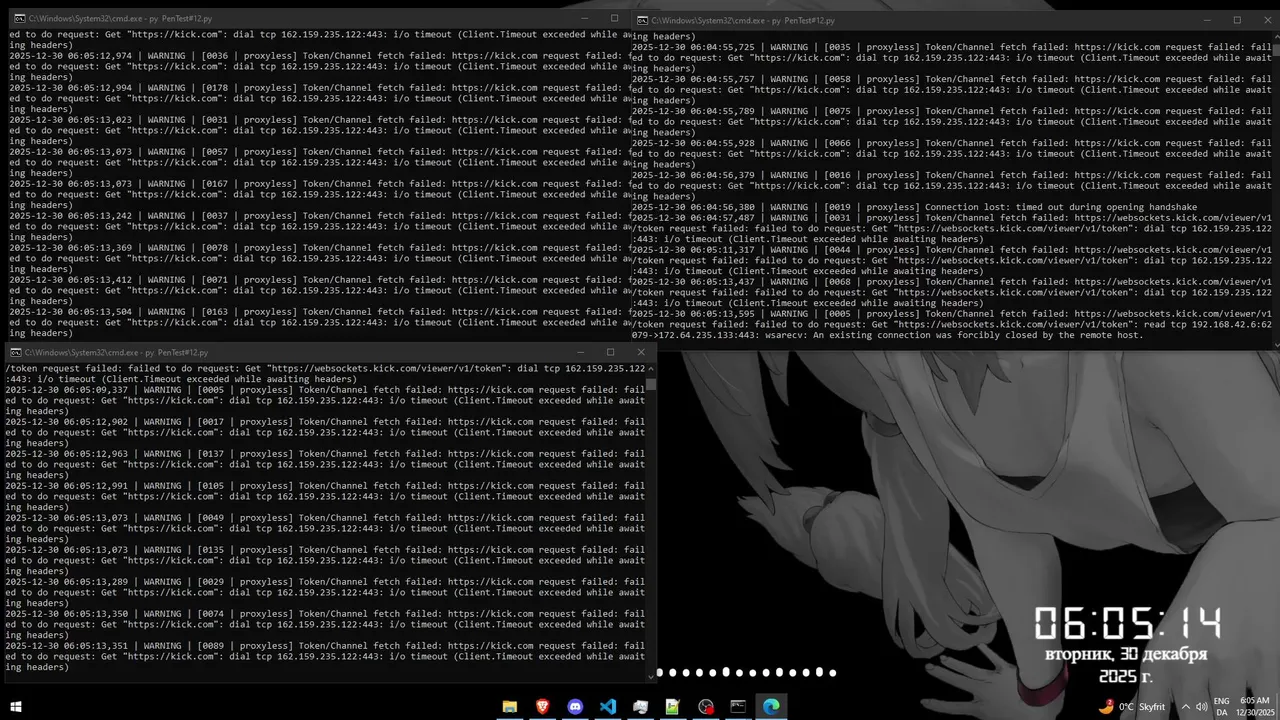This screenshot has width=1280, height=720.
Task: Open the volume control in system tray
Action: click(1202, 707)
